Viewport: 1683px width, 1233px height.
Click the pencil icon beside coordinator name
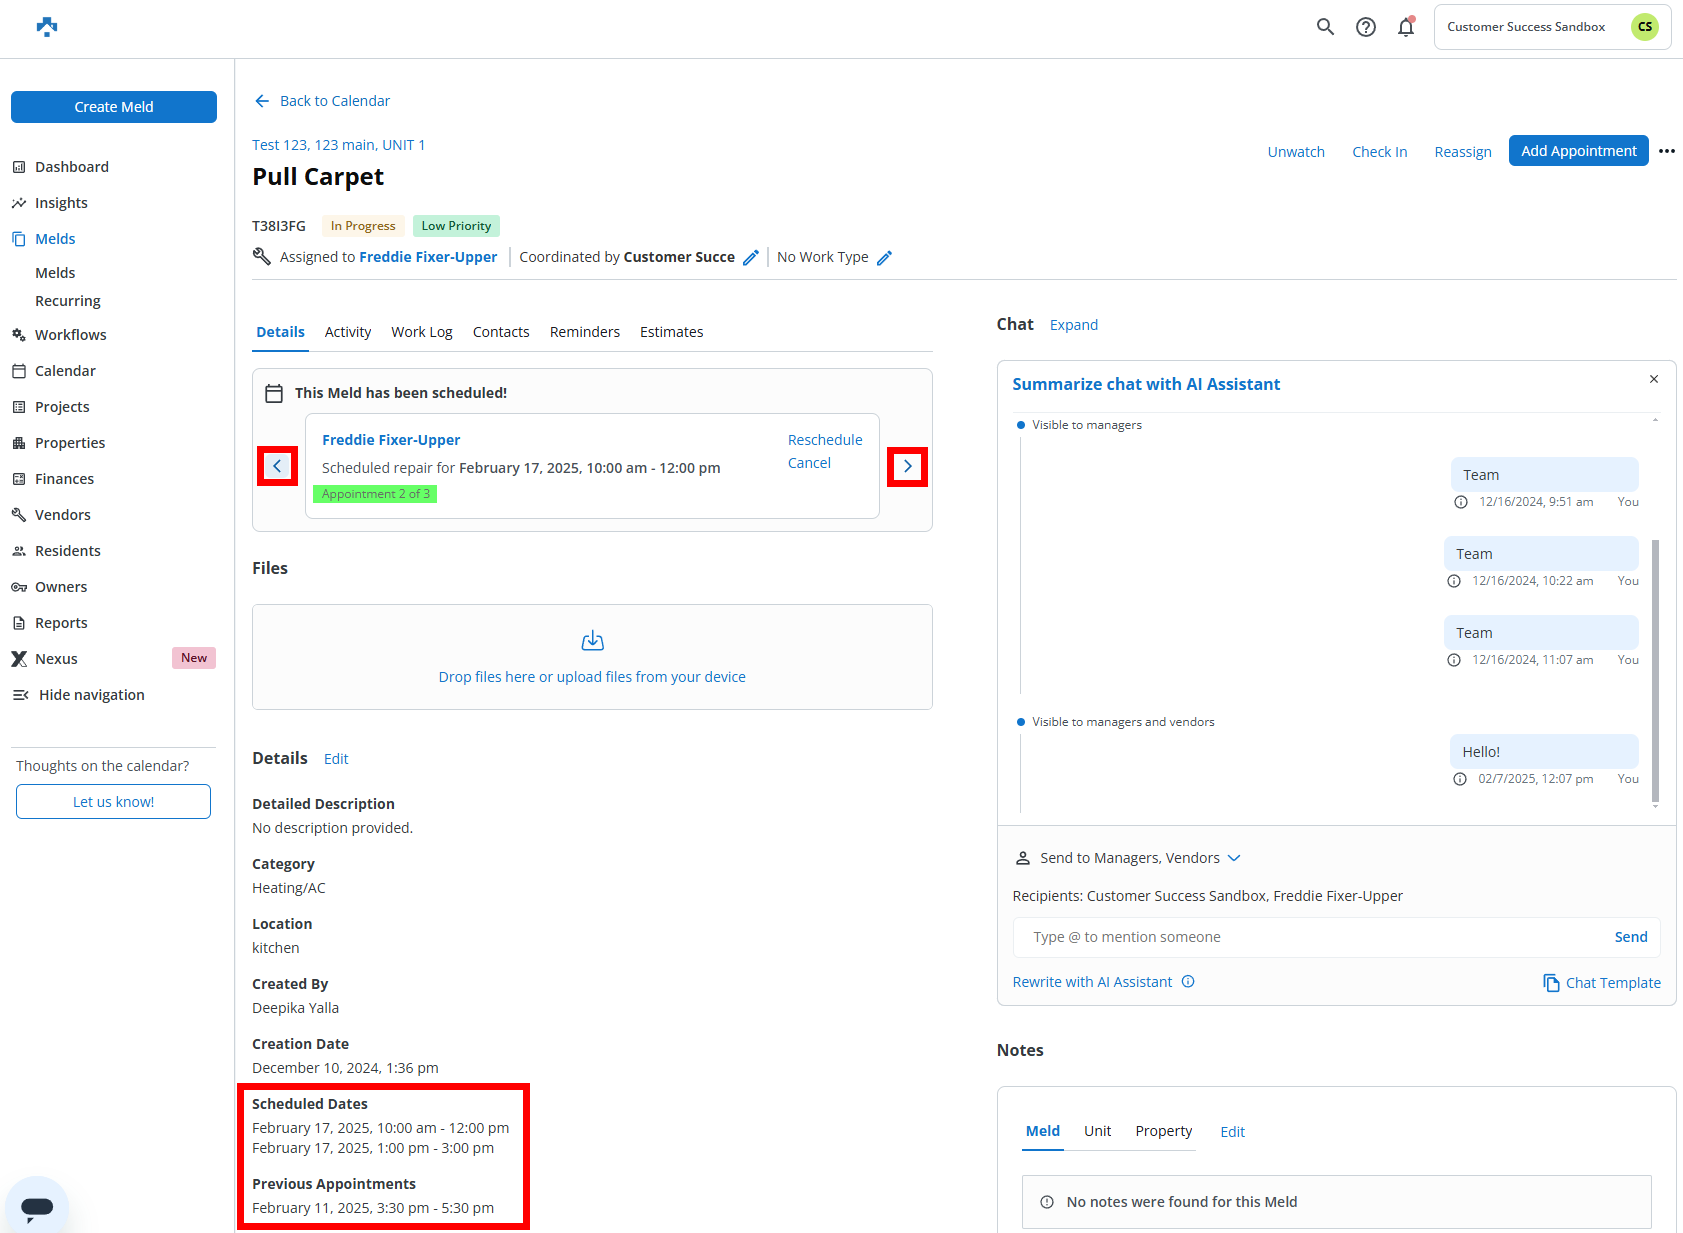[x=751, y=258]
